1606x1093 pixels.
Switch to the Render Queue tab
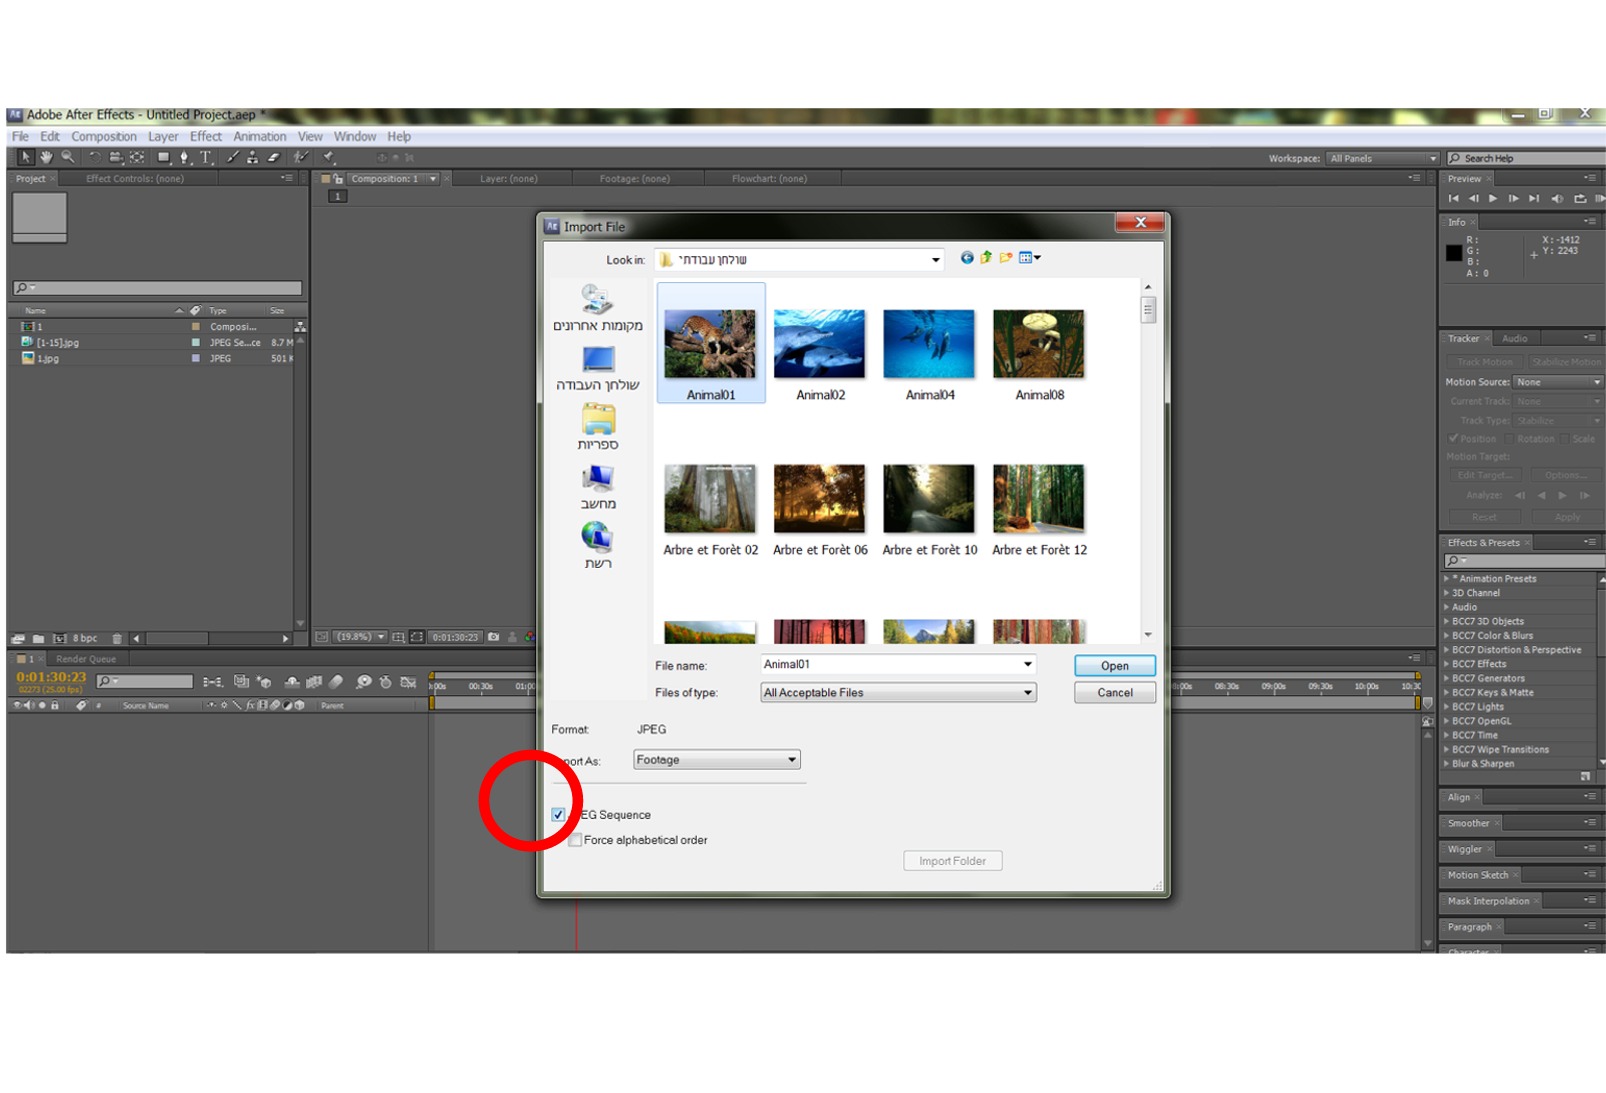(86, 659)
